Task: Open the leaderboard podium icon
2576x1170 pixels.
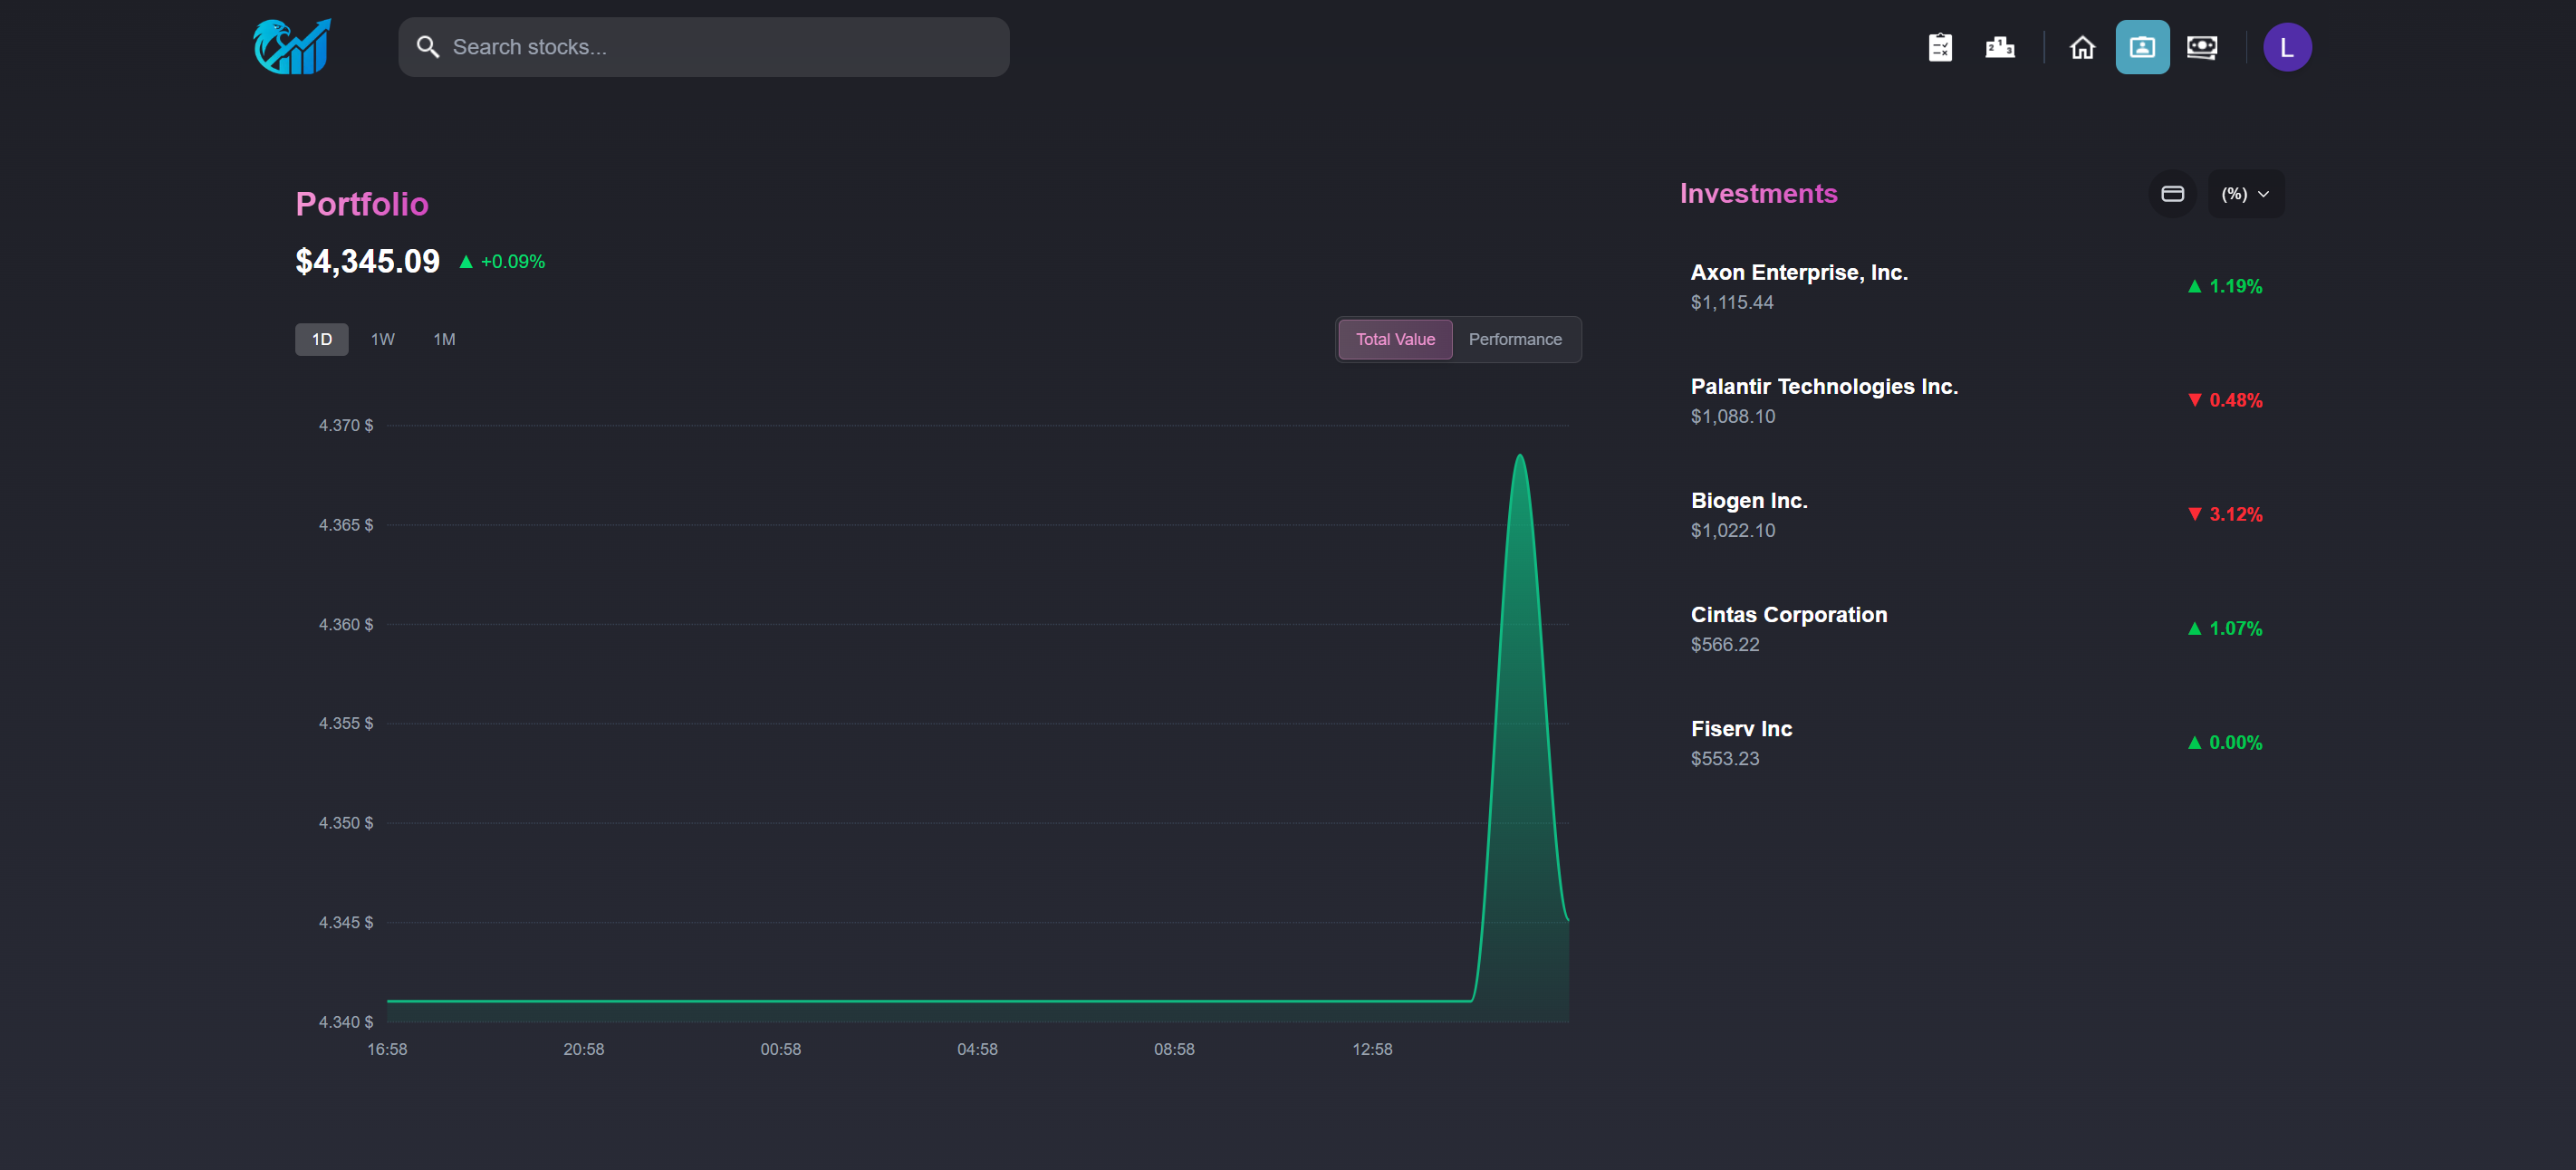Action: [1999, 47]
